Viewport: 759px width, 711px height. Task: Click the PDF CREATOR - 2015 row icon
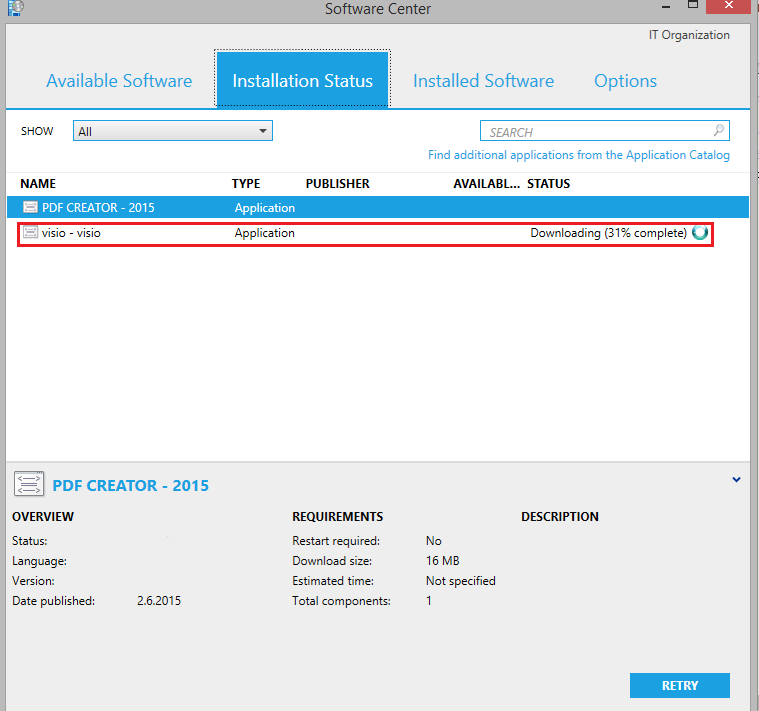tap(30, 208)
